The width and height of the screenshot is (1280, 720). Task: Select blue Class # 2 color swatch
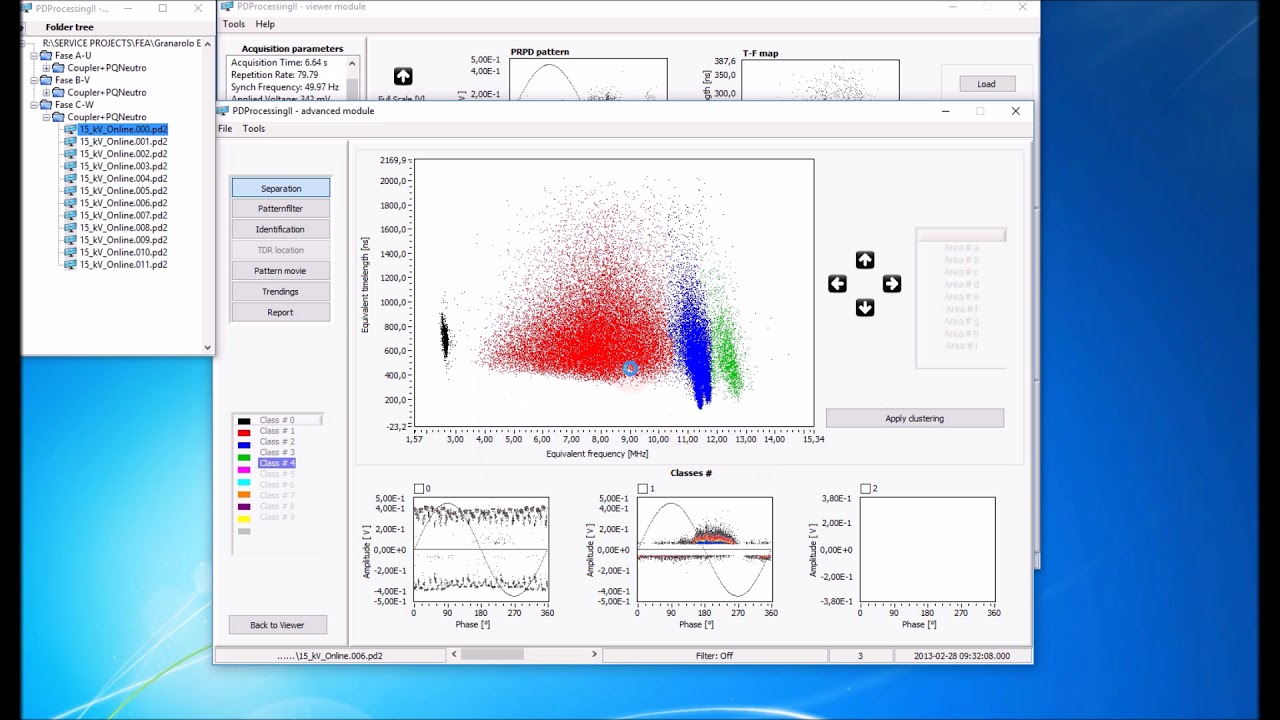244,443
